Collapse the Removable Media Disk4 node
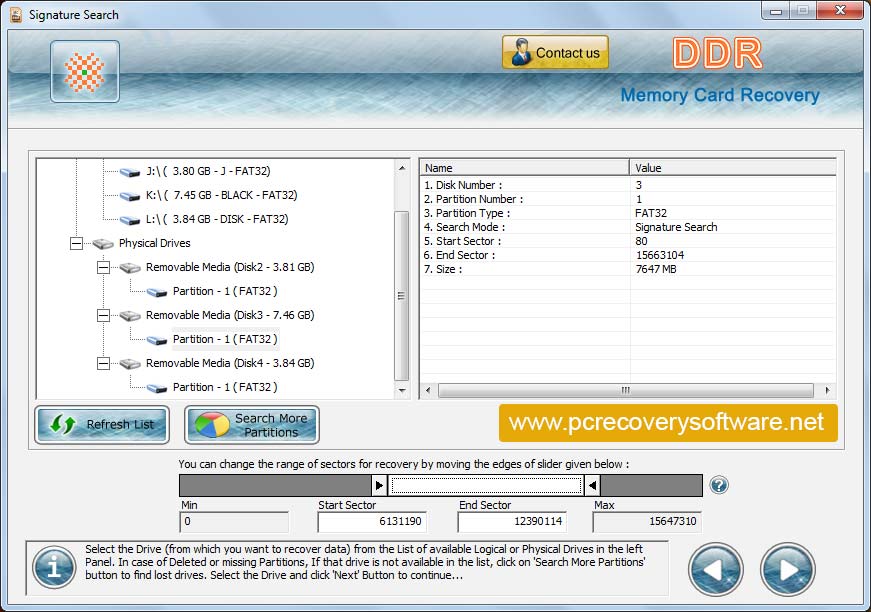 point(103,363)
